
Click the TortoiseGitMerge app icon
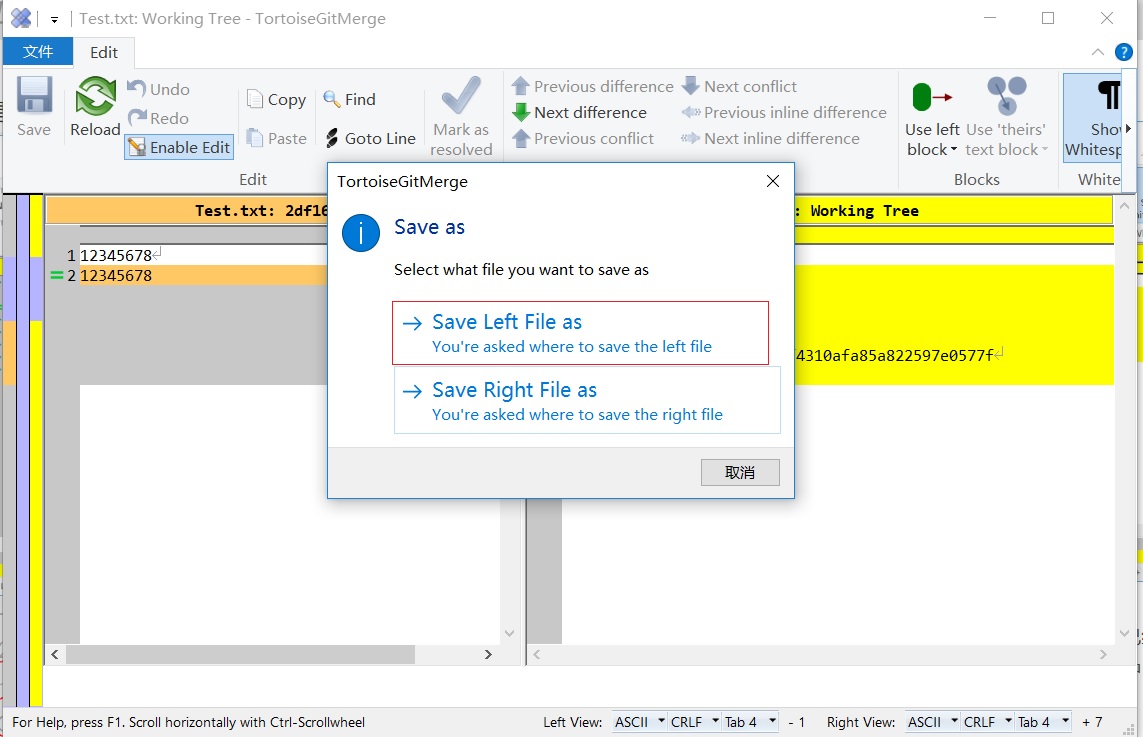pos(21,18)
